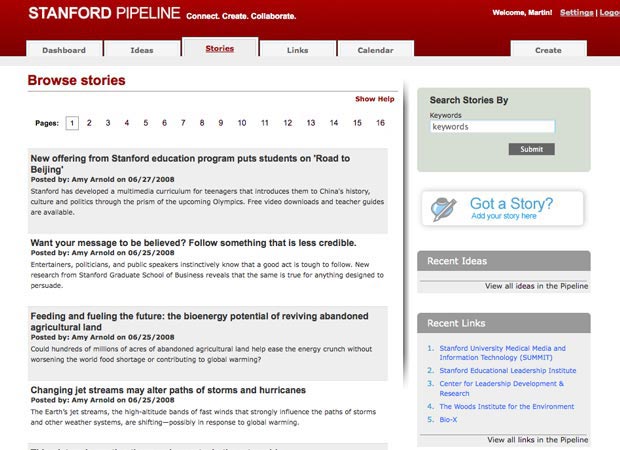
Task: Click the Stanford Pipeline logo title
Action: click(104, 13)
